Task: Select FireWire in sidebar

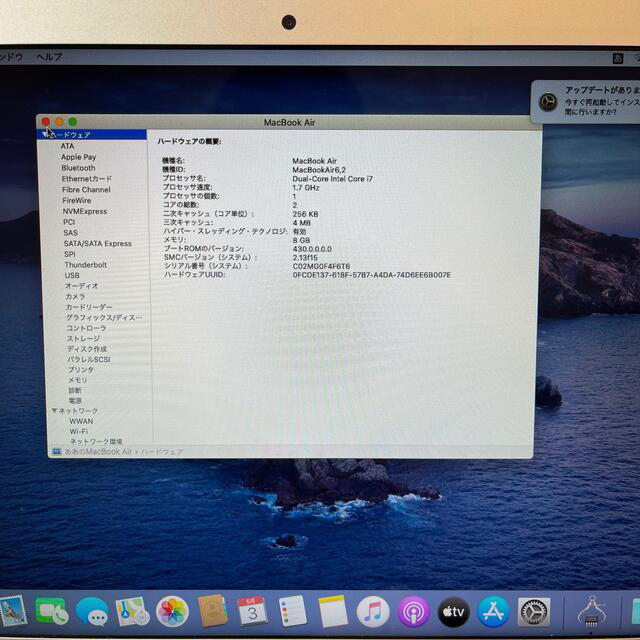Action: pyautogui.click(x=77, y=200)
